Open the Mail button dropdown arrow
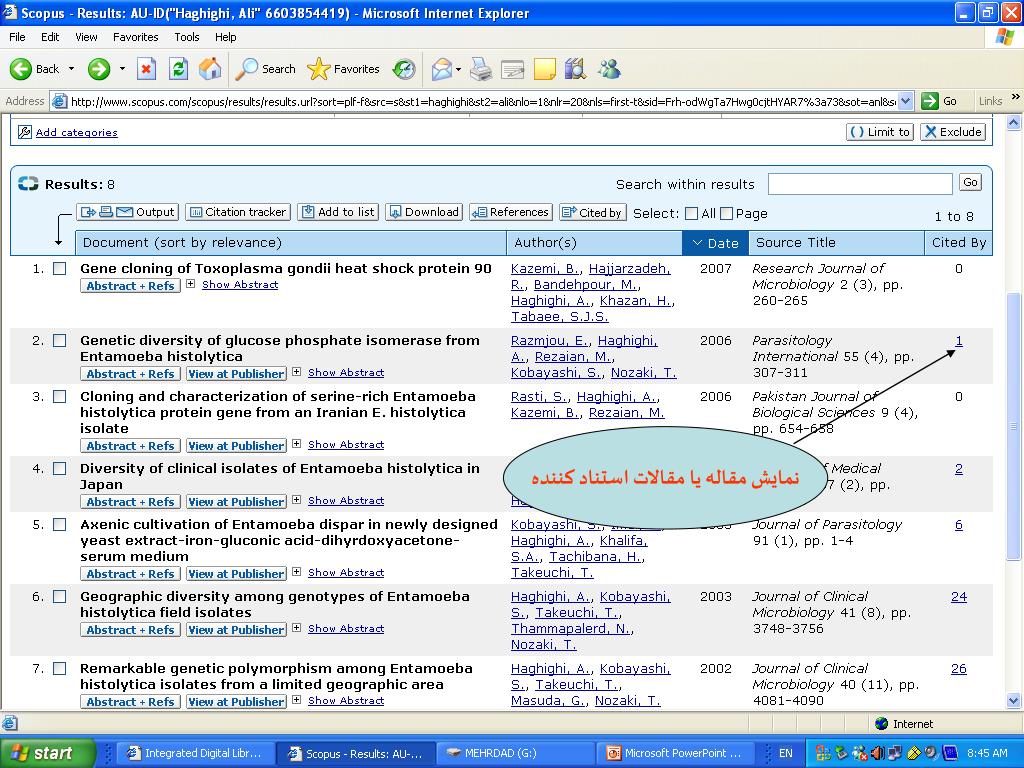This screenshot has width=1024, height=768. (x=458, y=69)
